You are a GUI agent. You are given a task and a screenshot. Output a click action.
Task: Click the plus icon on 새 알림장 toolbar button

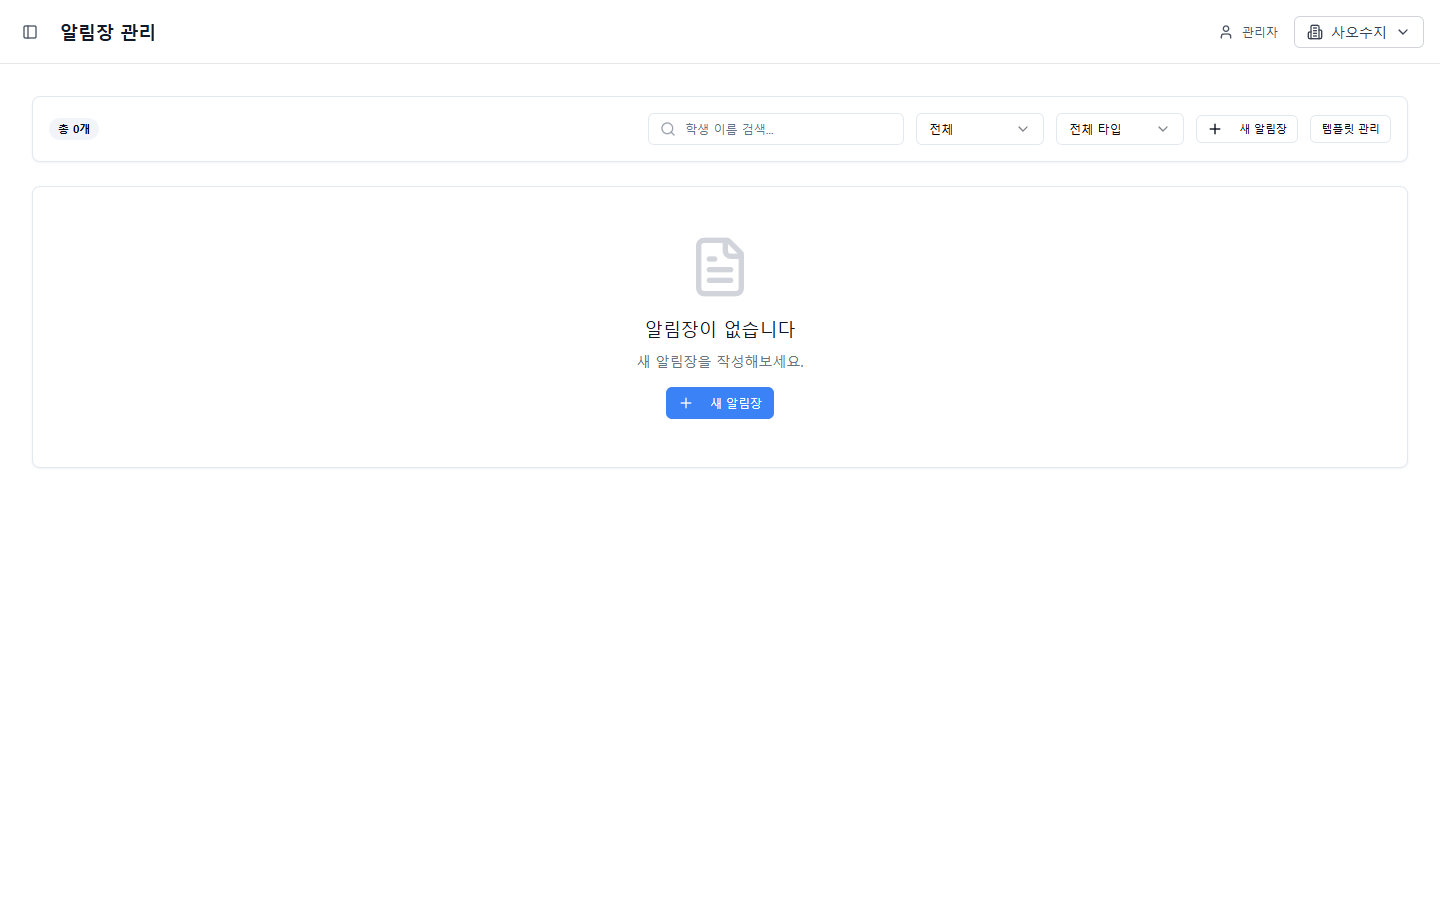[1215, 128]
